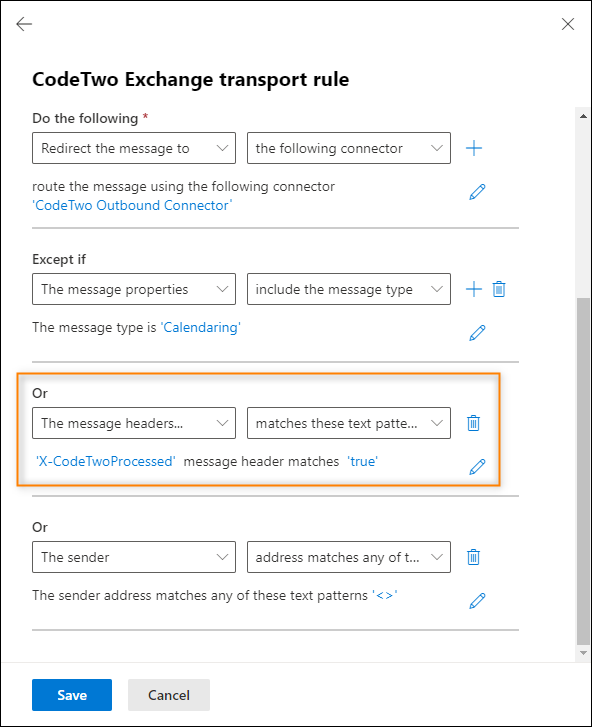Click the 'Do the following' label
The image size is (592, 727).
(85, 119)
